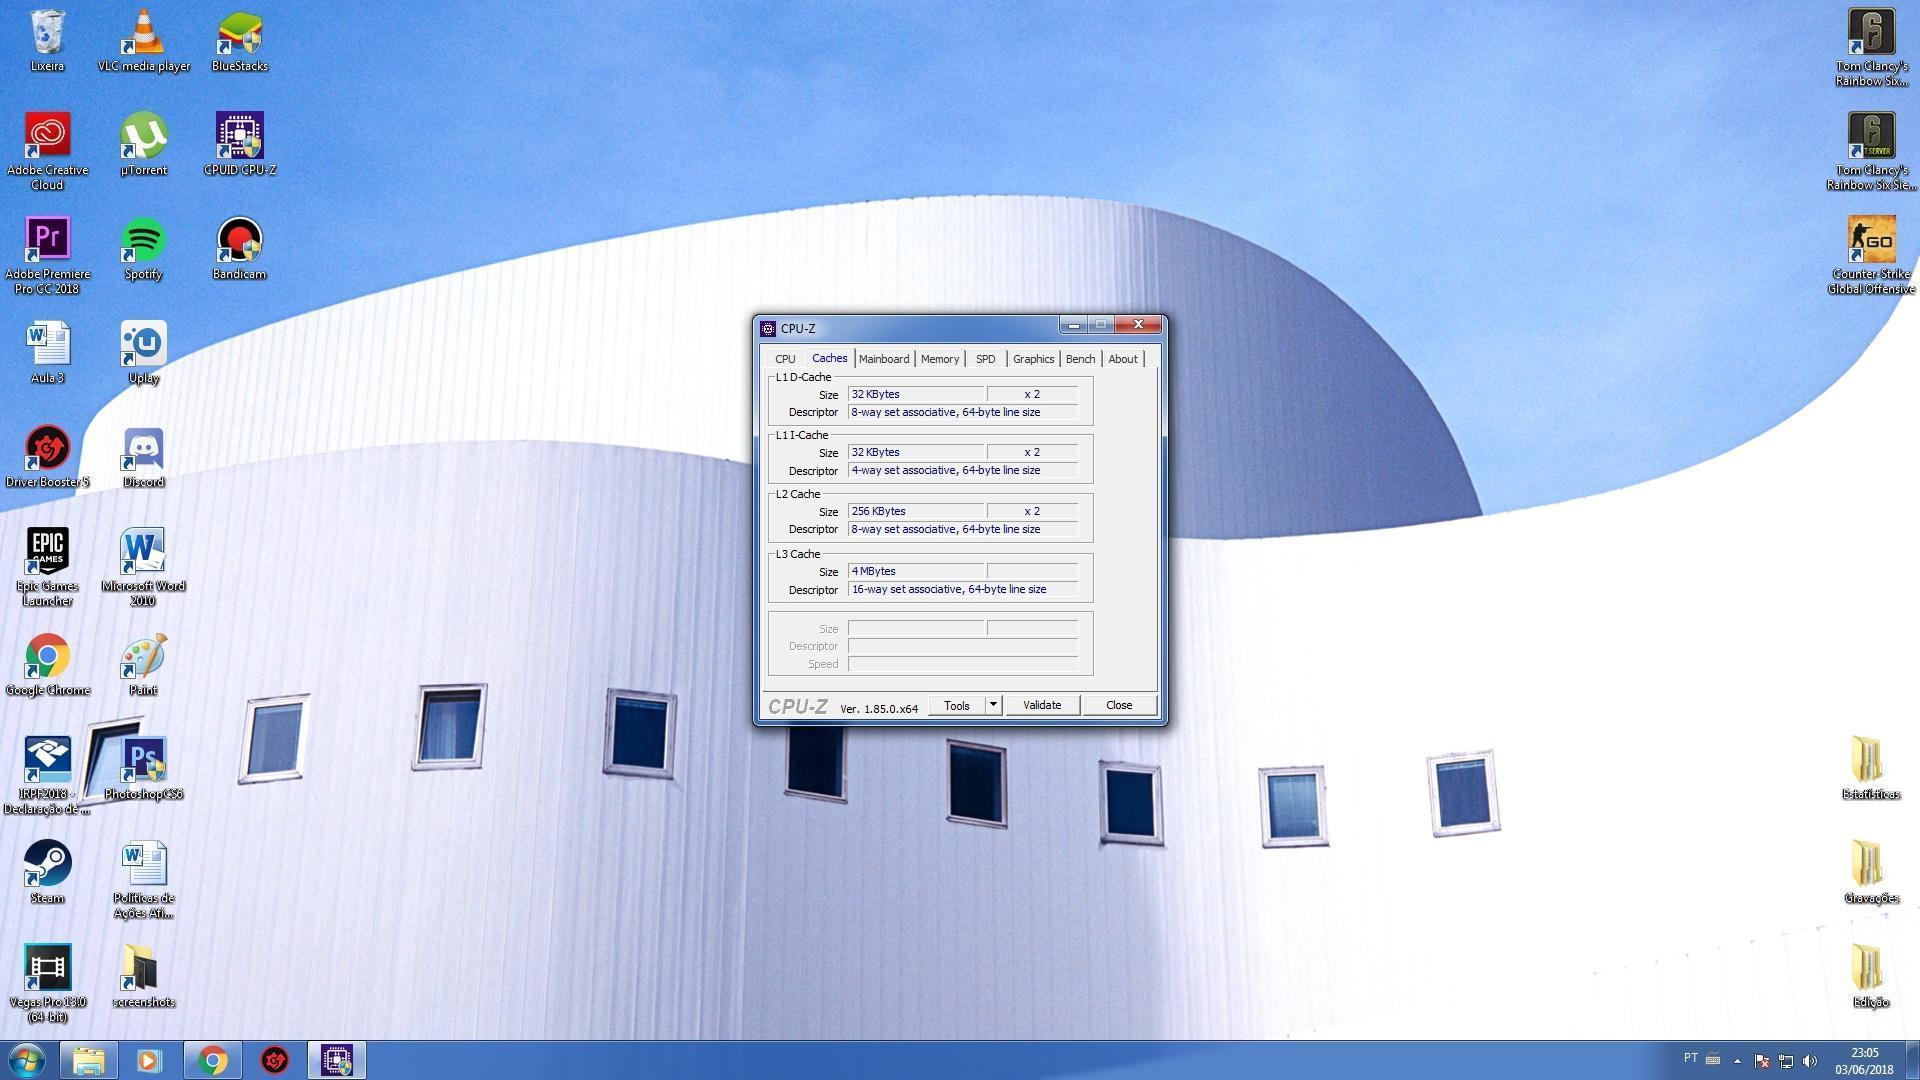Open Epic Games Launcher shortcut

coord(47,567)
